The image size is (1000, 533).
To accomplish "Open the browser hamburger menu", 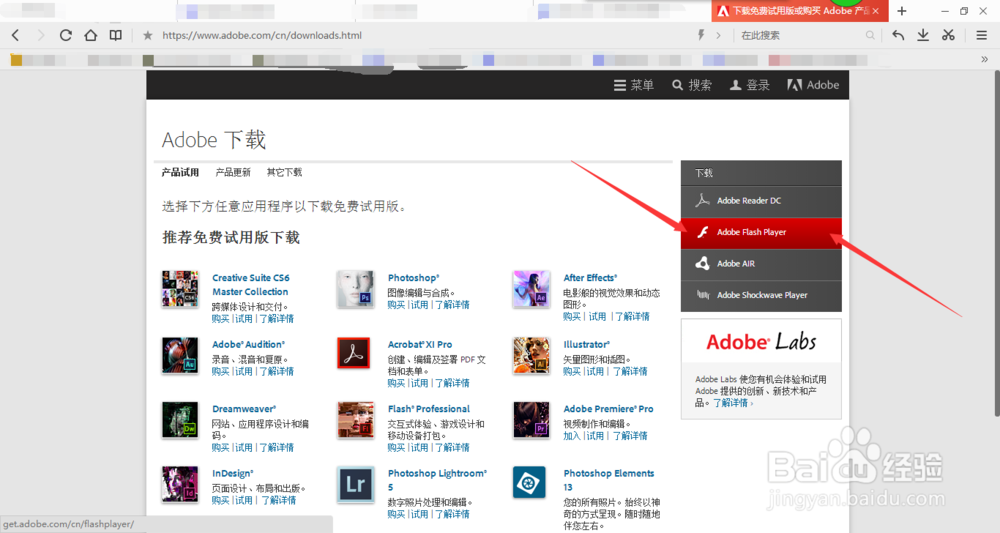I will pos(982,36).
